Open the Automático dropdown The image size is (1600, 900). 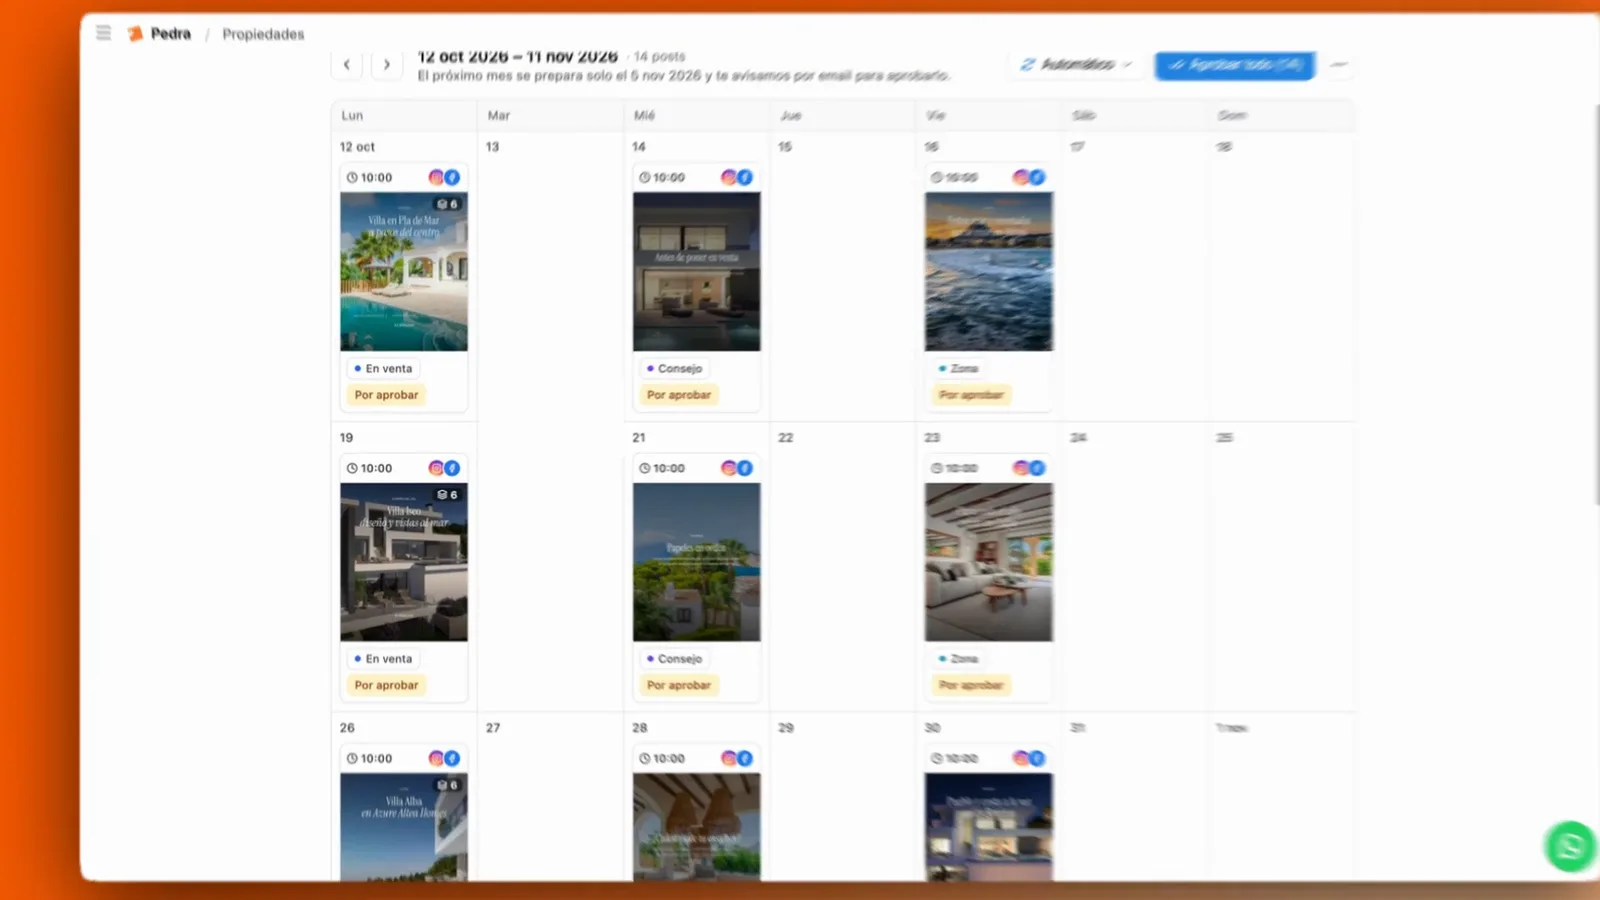[x=1076, y=64]
